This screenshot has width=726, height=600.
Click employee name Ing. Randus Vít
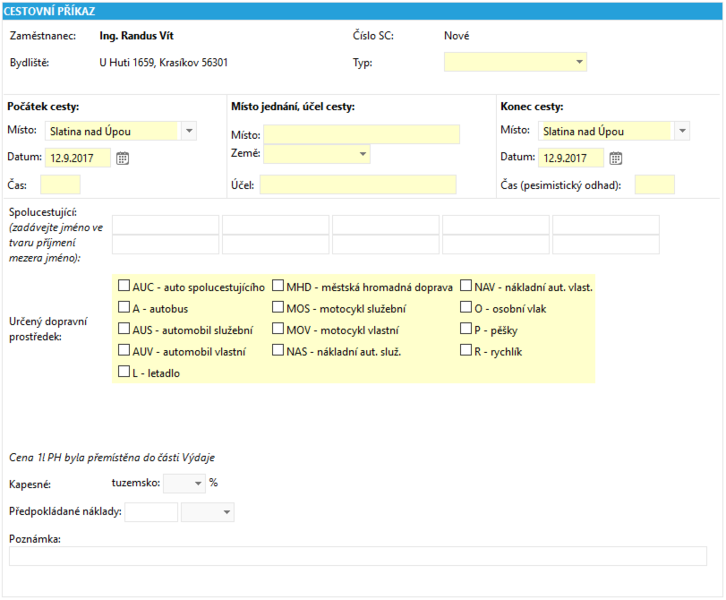click(137, 36)
